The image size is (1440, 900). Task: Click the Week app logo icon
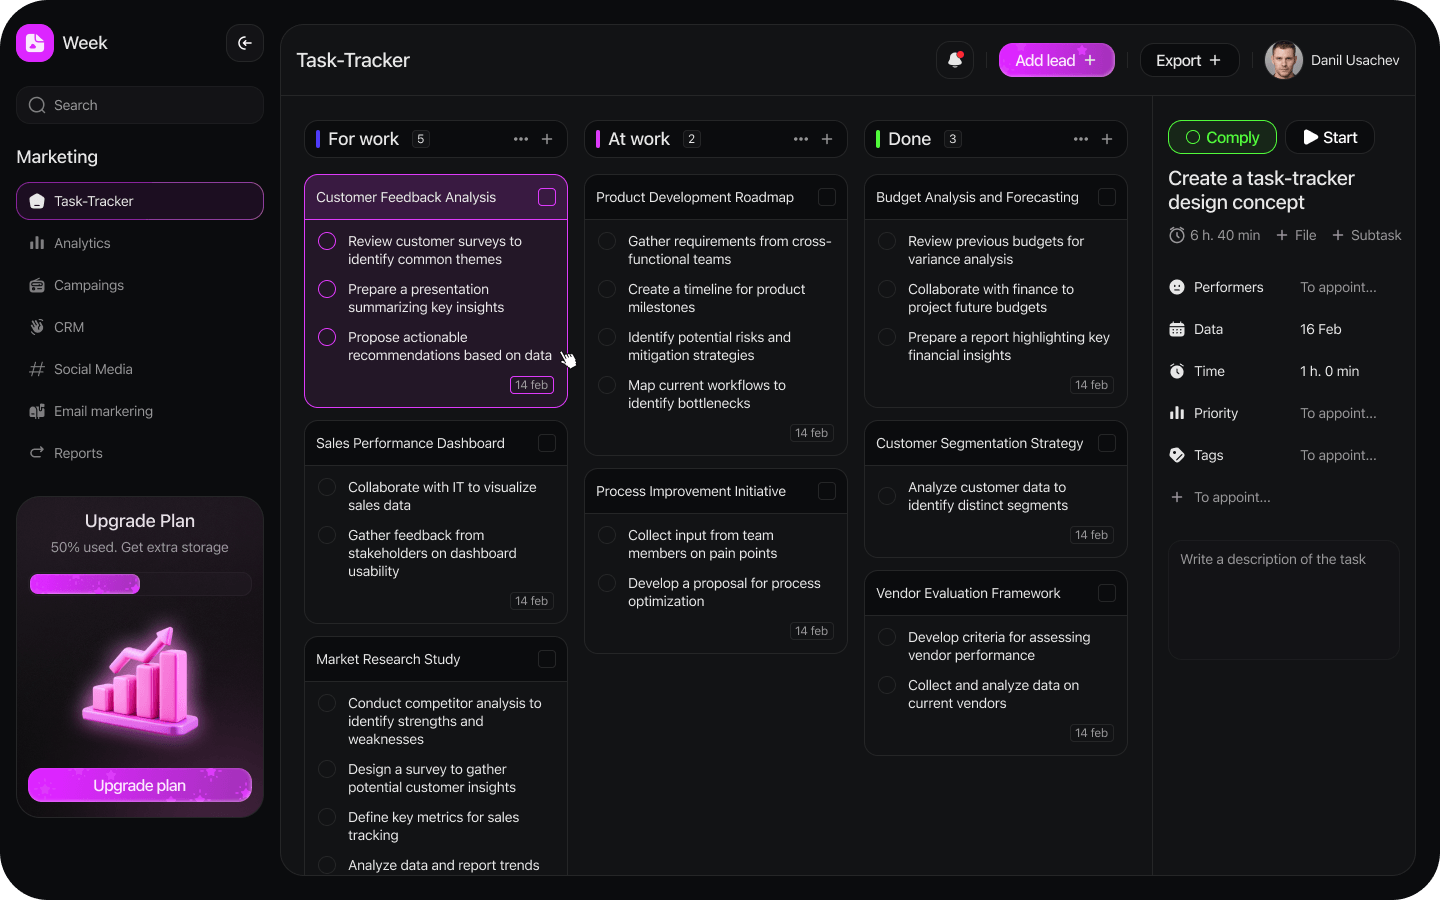(35, 43)
